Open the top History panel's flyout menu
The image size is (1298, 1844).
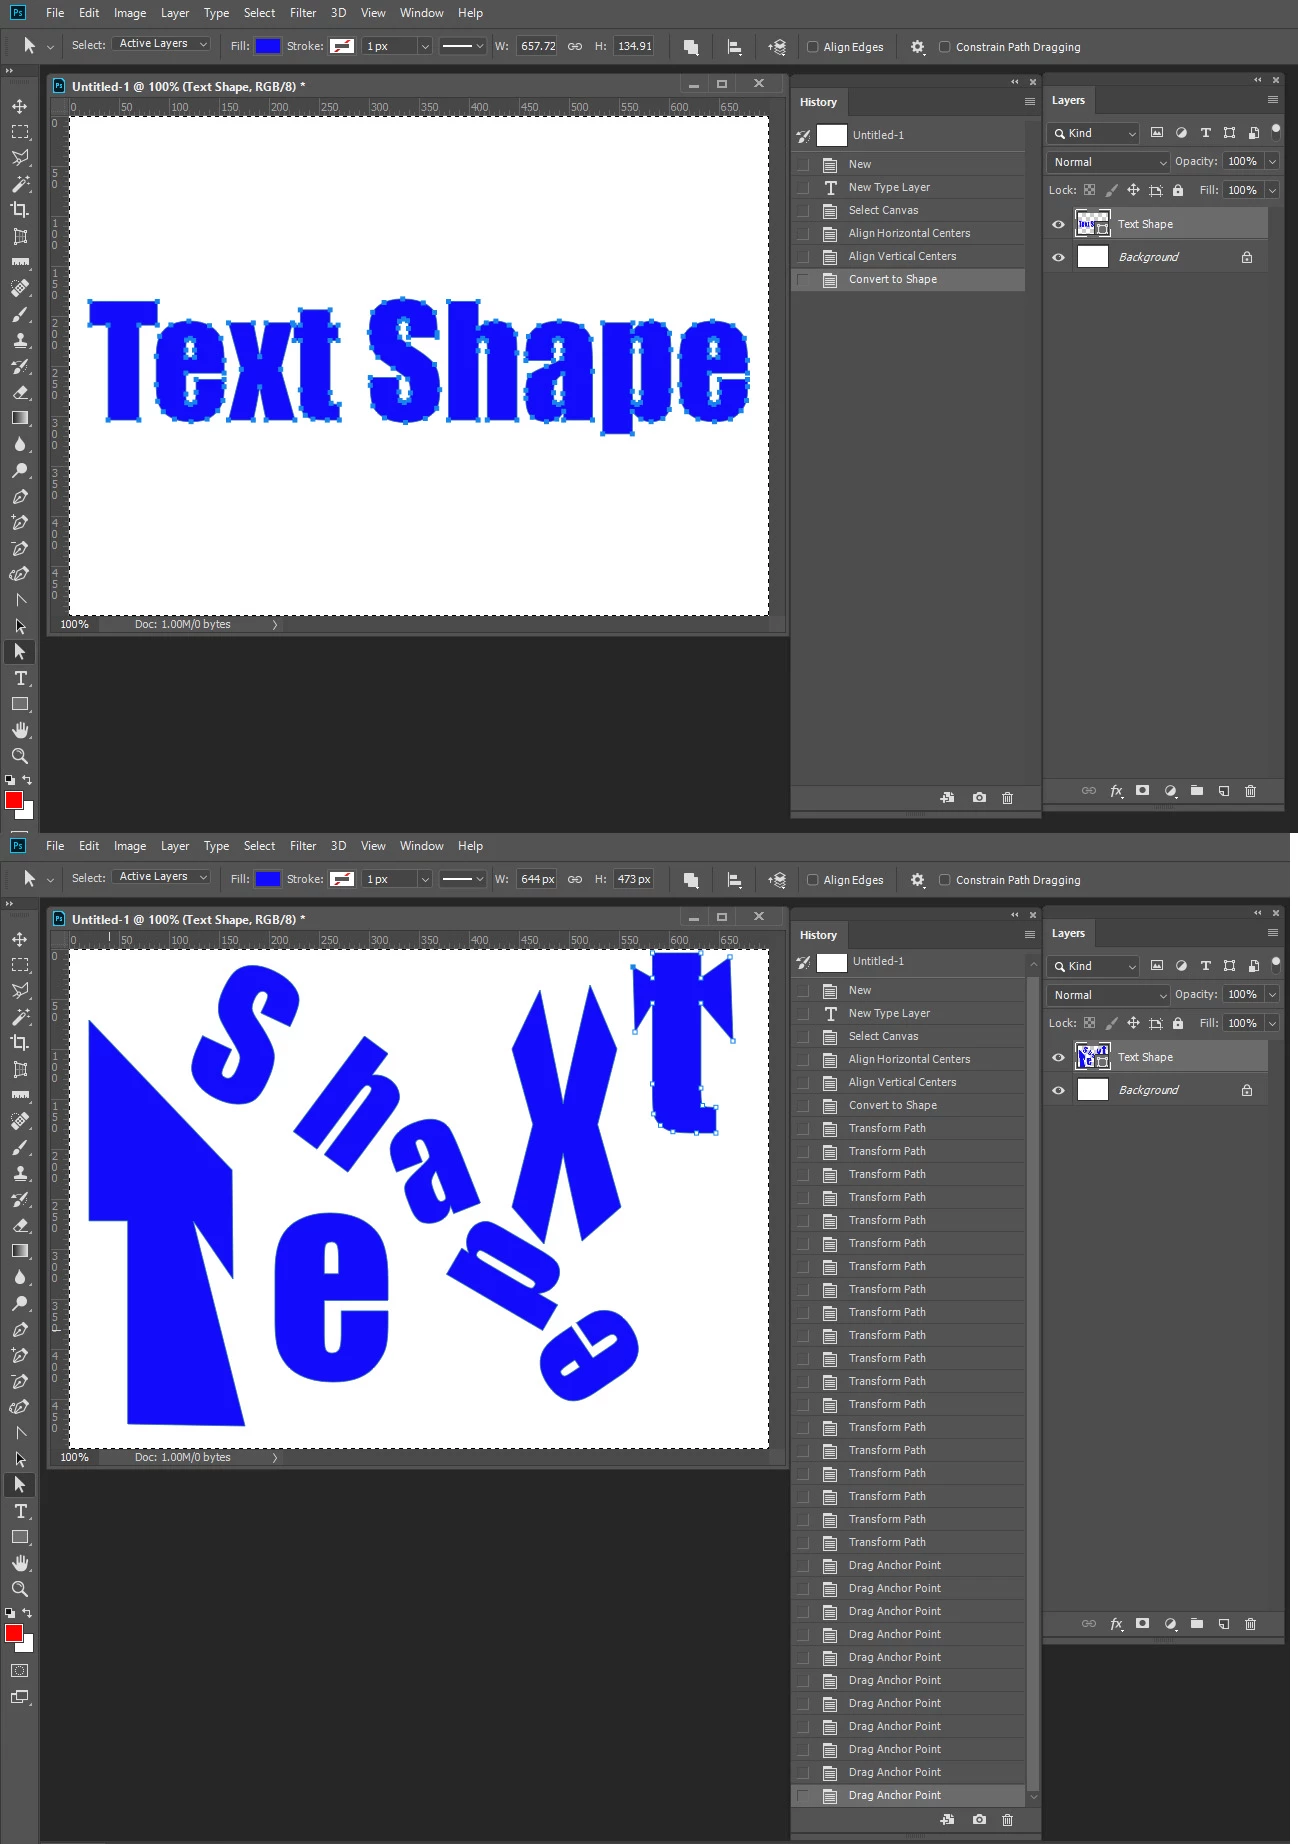1030,101
